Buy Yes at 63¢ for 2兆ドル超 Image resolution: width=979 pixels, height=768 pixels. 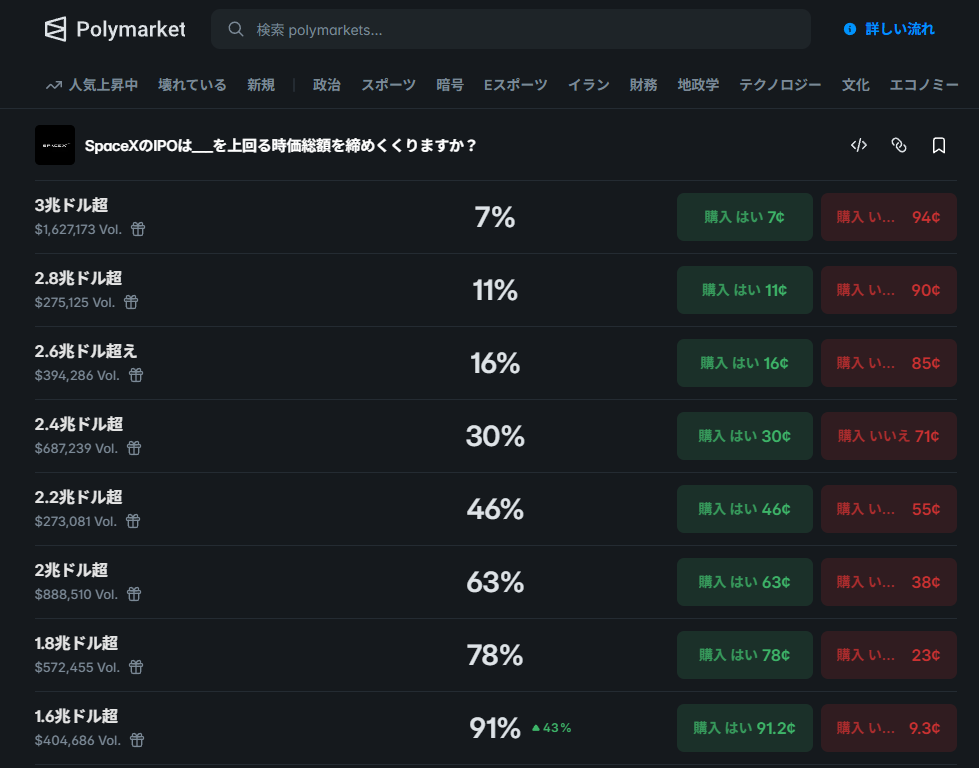click(745, 582)
